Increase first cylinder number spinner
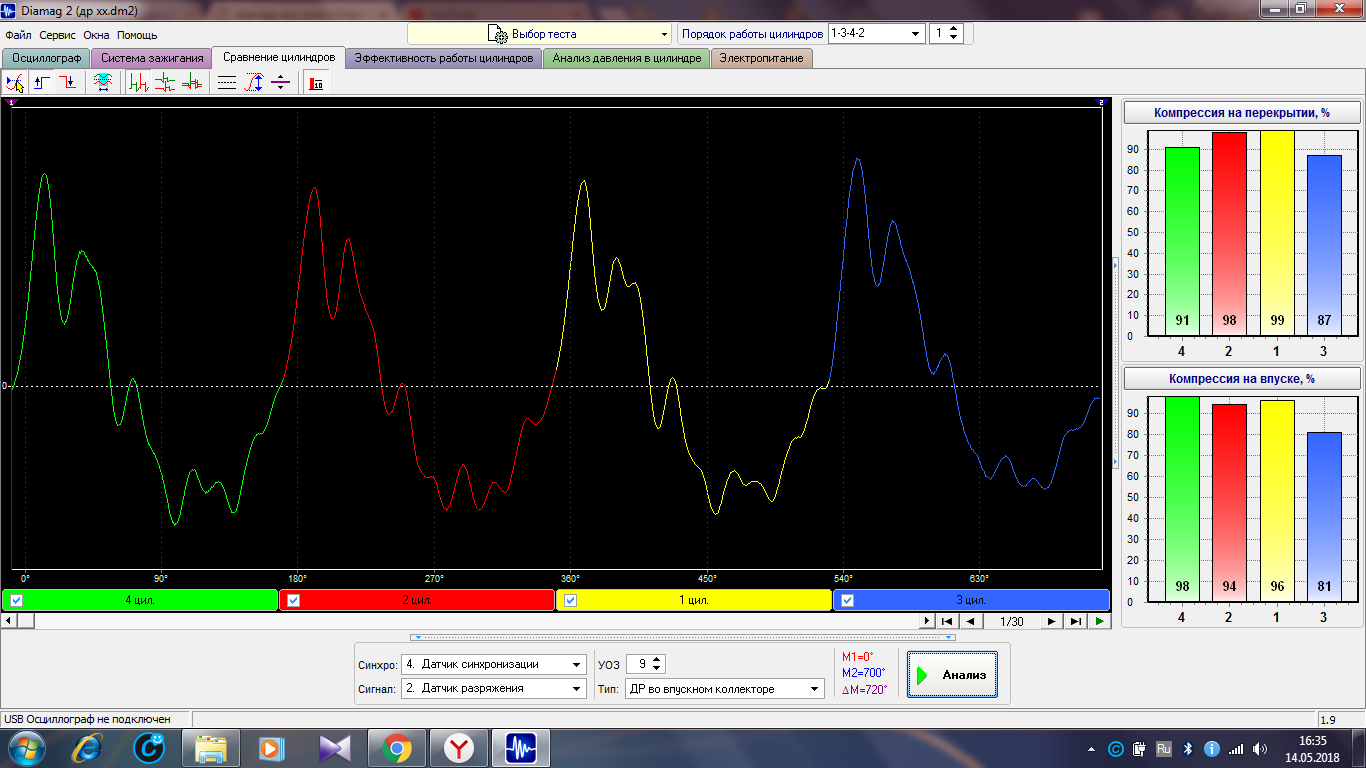 pos(954,29)
